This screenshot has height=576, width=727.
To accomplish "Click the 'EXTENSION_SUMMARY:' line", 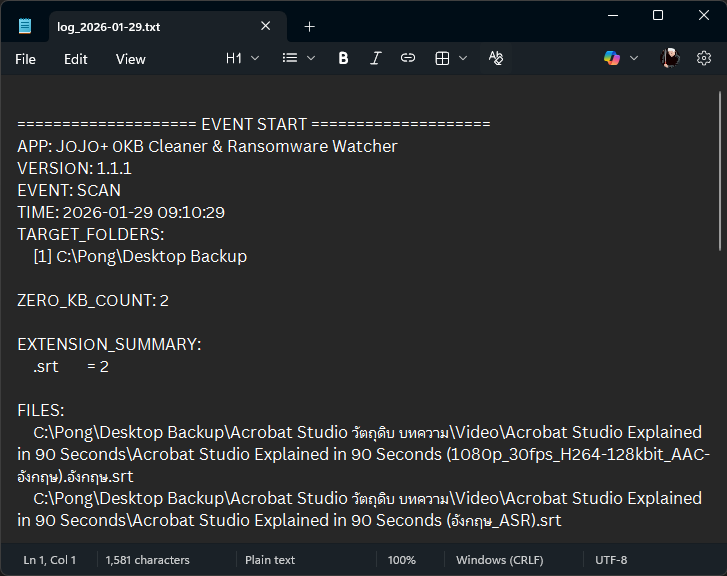I will pos(109,345).
